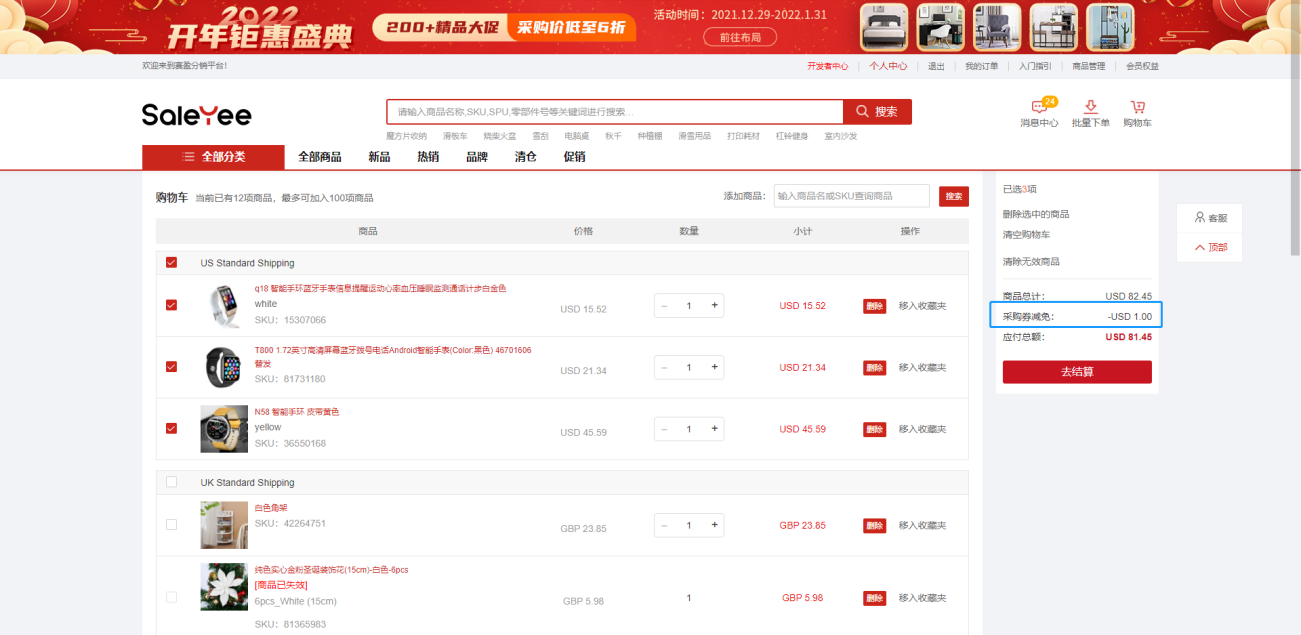The height and width of the screenshot is (635, 1301).
Task: Uncheck the US Standard Shipping group checkbox
Action: [x=171, y=263]
